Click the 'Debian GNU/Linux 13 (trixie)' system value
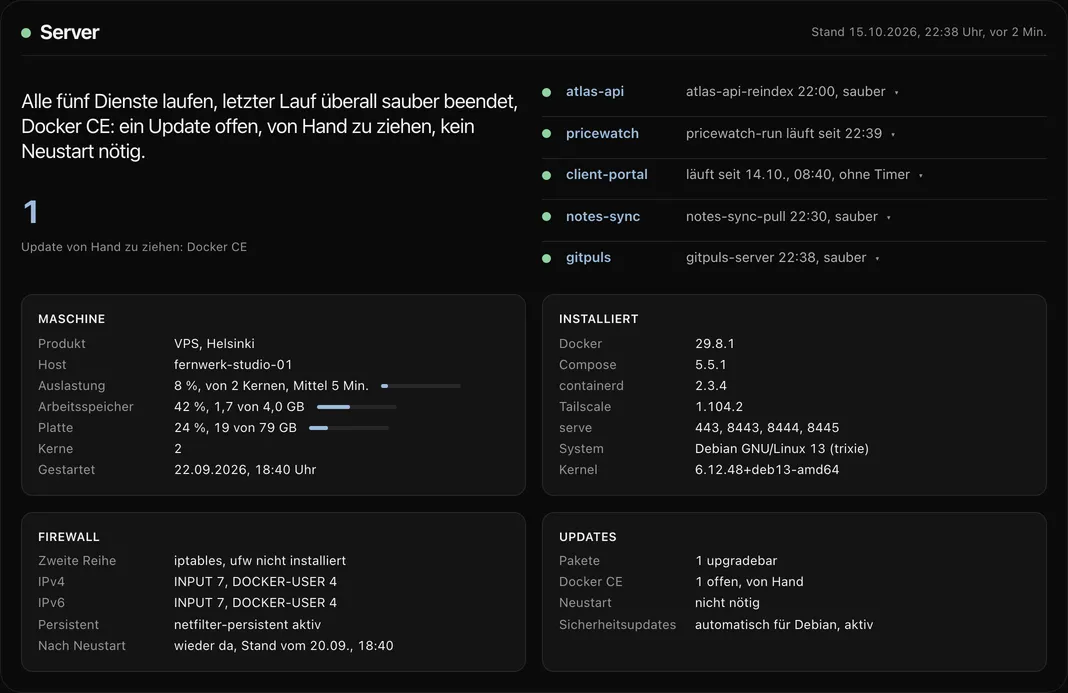The width and height of the screenshot is (1068, 693). coord(782,448)
